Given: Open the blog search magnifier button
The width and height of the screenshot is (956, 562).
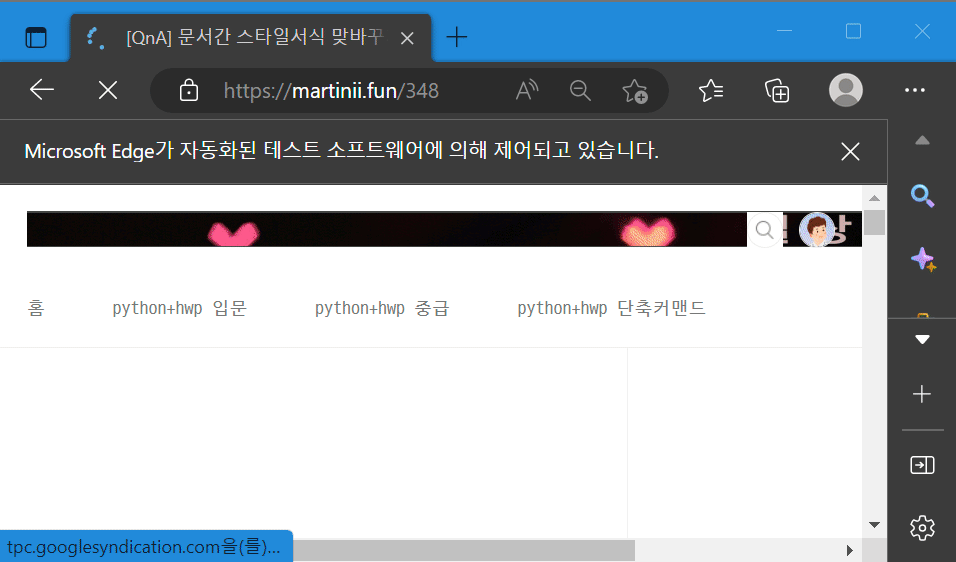Looking at the screenshot, I should click(x=765, y=230).
